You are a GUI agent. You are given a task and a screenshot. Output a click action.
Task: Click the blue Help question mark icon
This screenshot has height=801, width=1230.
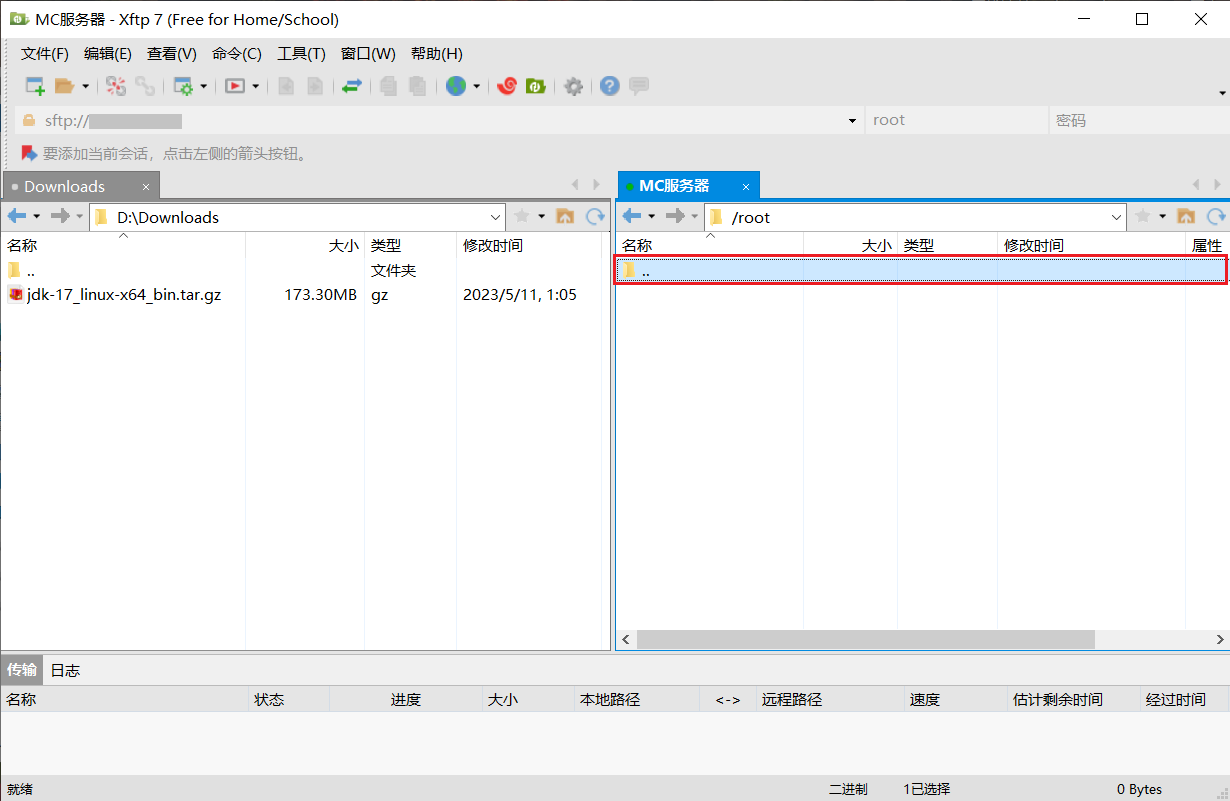(x=610, y=87)
